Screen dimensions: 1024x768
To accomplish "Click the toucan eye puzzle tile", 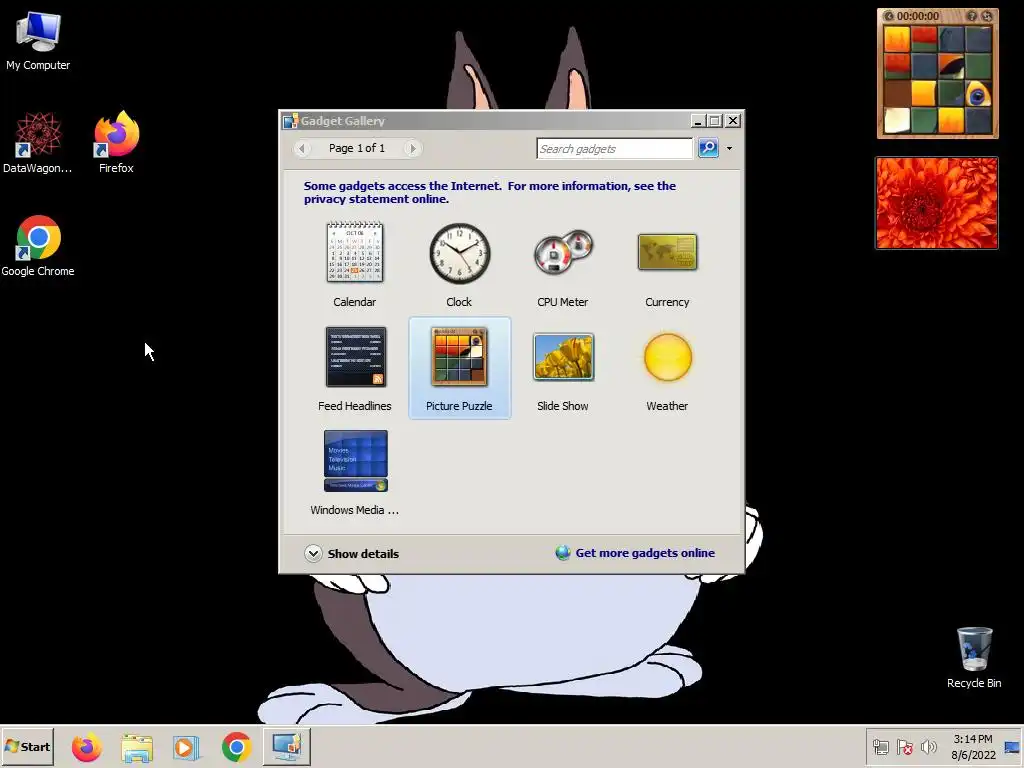I will click(x=978, y=93).
